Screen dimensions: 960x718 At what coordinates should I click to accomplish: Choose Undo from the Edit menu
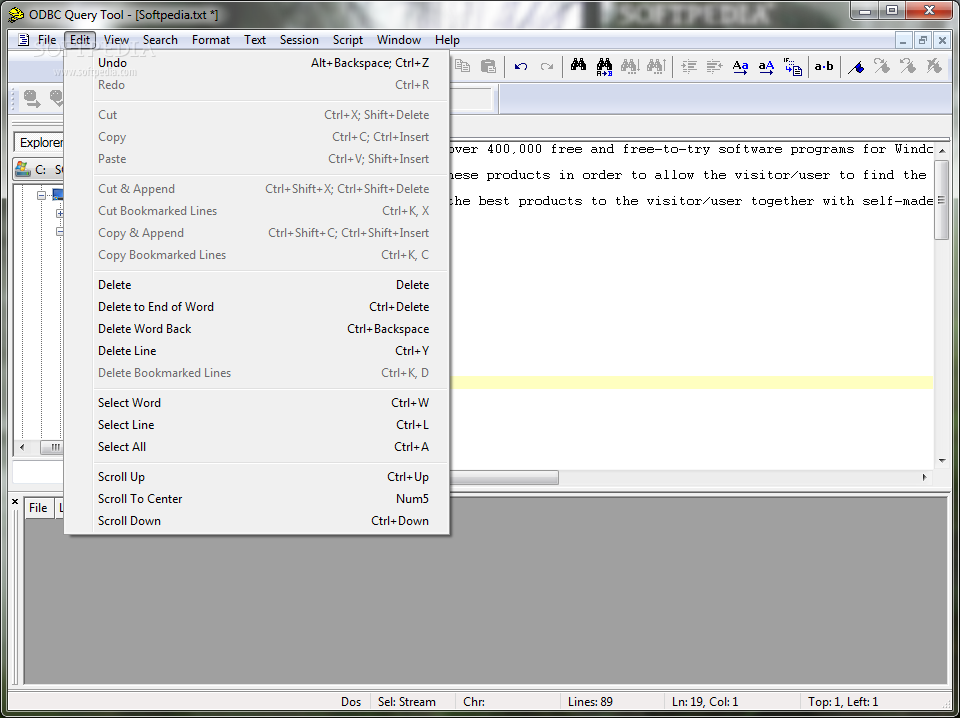pyautogui.click(x=257, y=63)
